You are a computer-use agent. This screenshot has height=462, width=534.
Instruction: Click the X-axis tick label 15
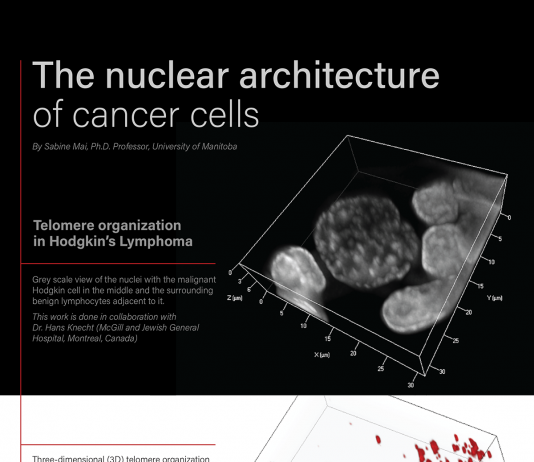[x=327, y=339]
